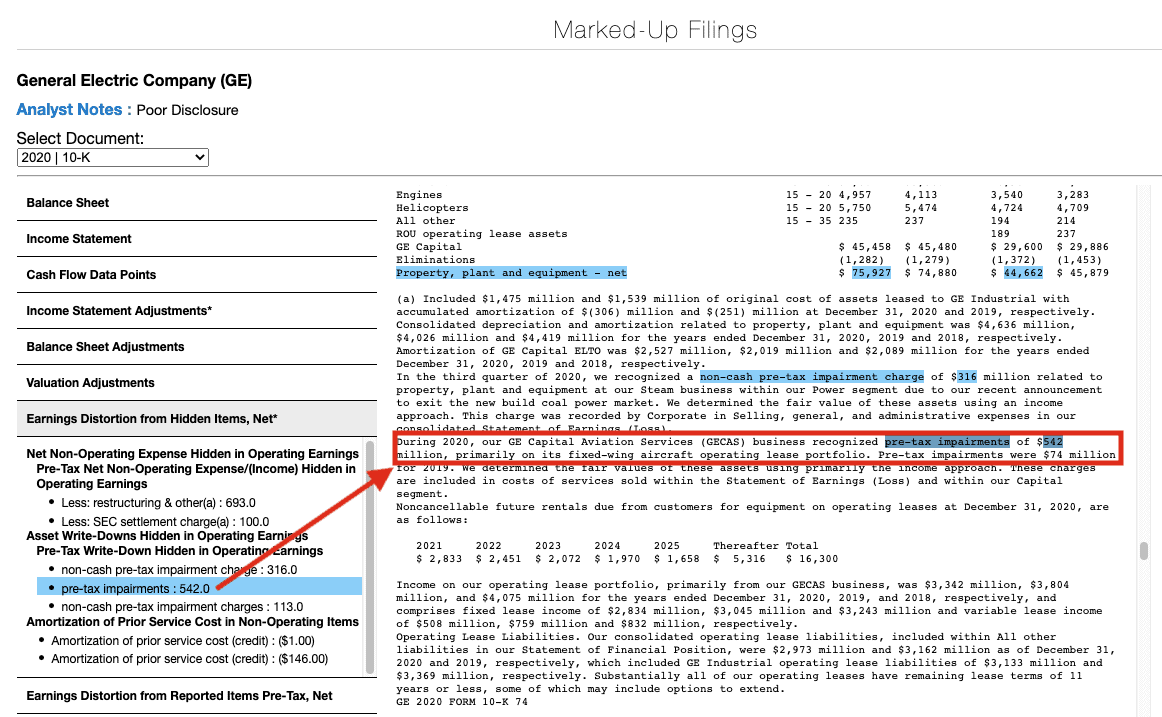Expand the Valuation Adjustments section

[x=196, y=383]
